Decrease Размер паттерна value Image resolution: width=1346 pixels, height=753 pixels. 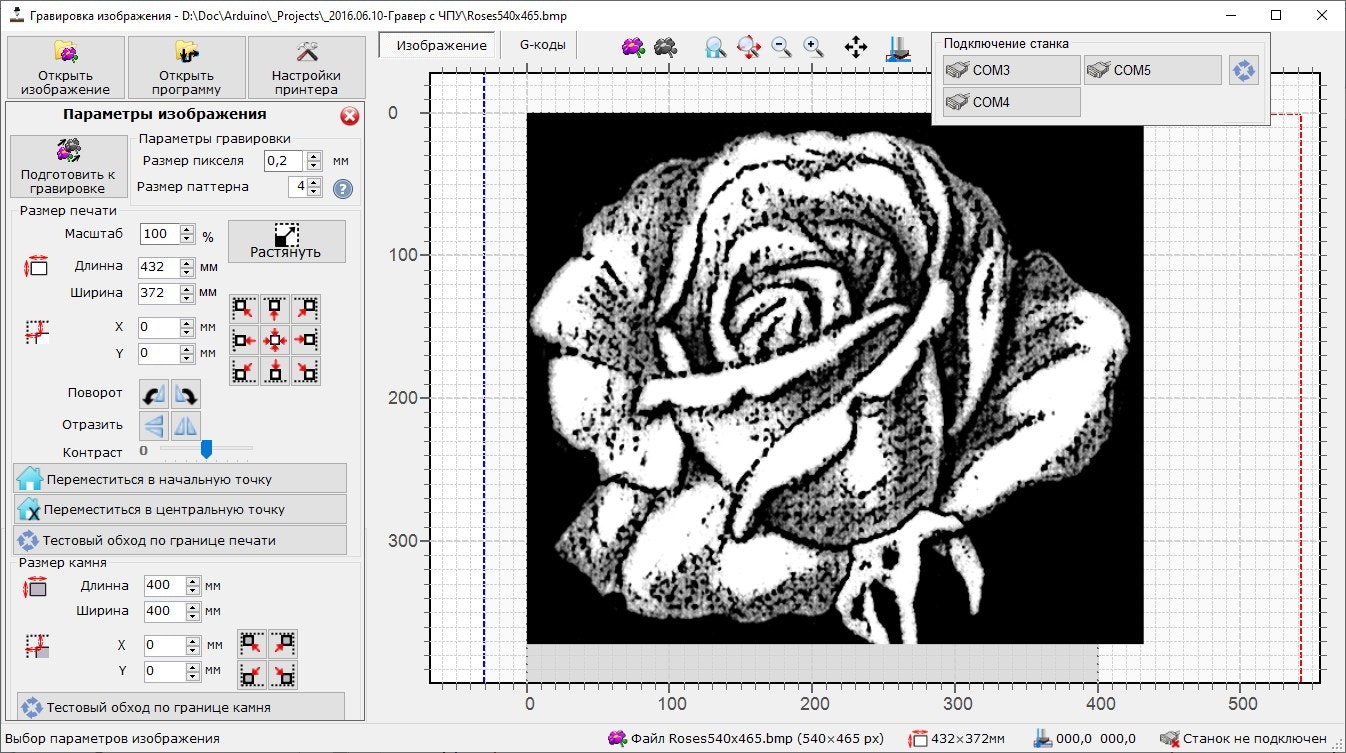tap(315, 192)
